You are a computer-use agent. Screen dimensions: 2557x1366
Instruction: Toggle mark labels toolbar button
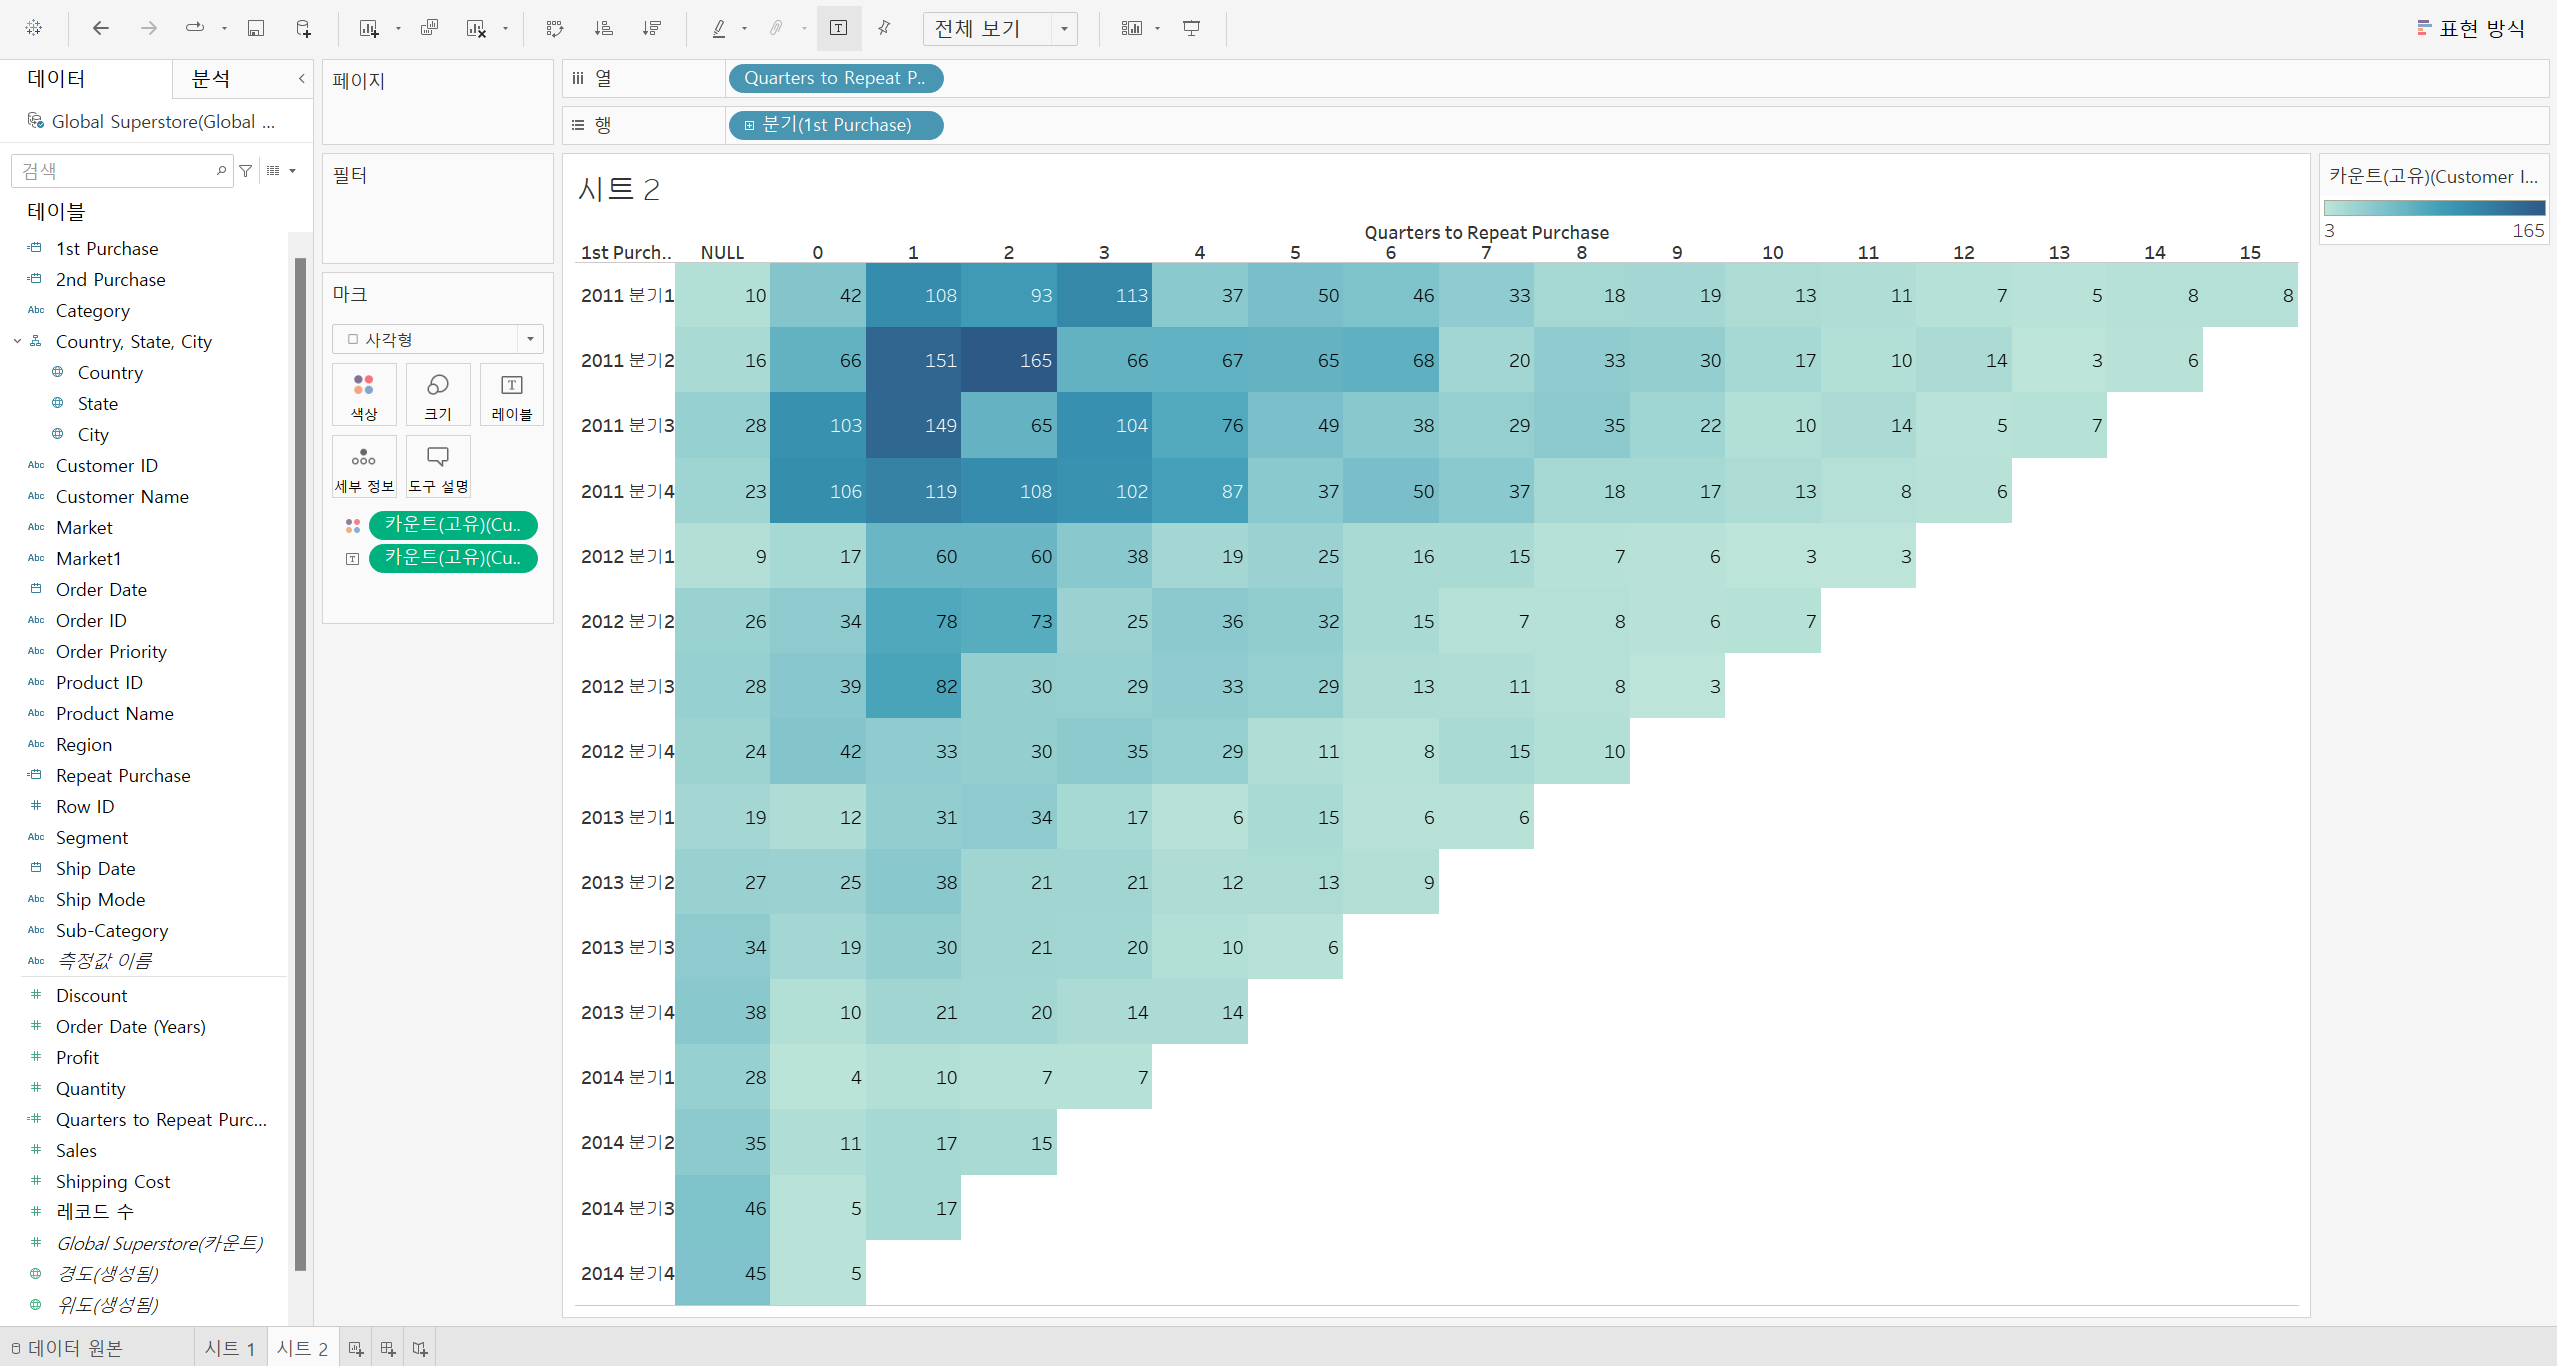tap(839, 28)
